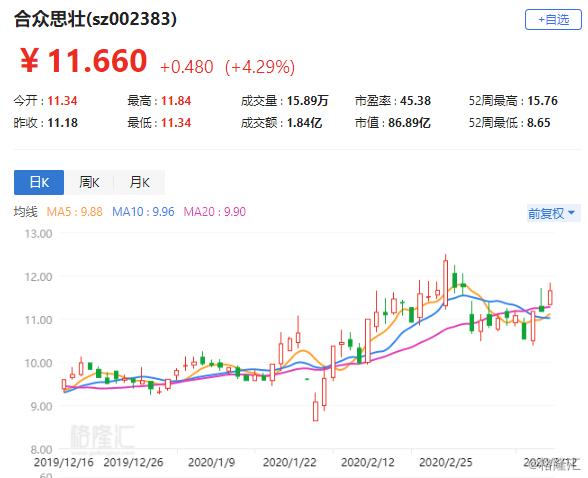The image size is (588, 478).
Task: Click y-axis label 12.00
Action: [x=38, y=277]
